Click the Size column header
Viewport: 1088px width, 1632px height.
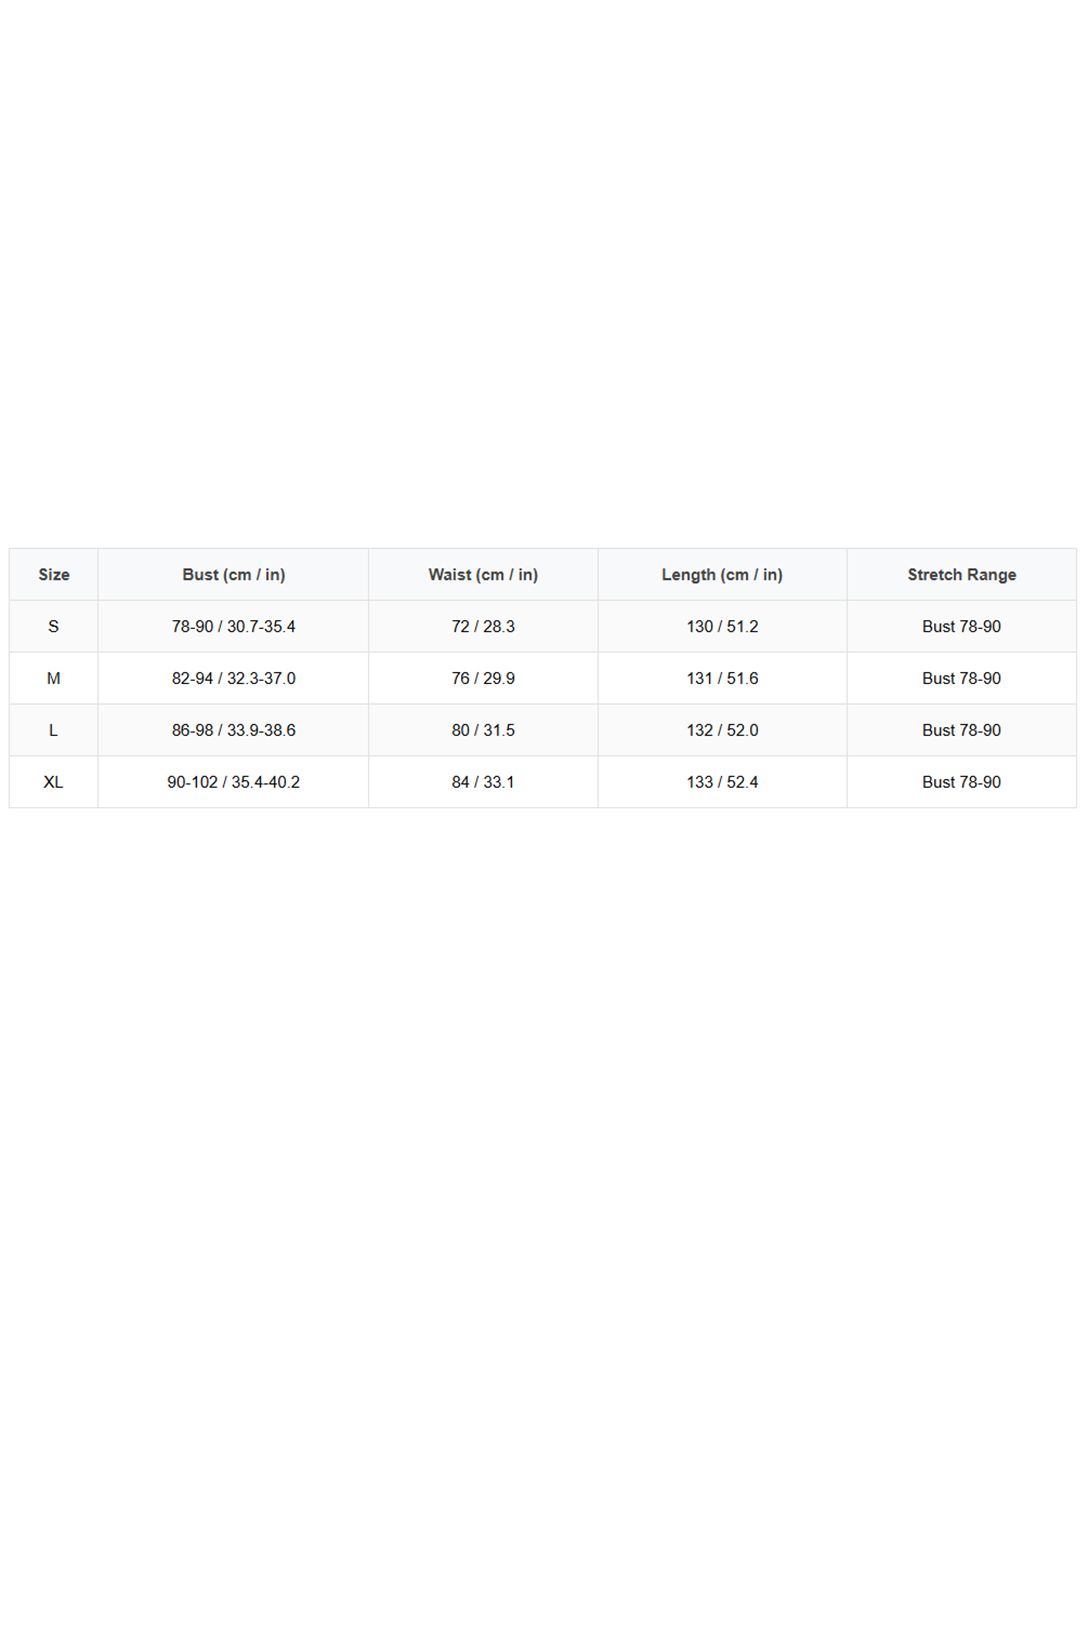[x=54, y=574]
